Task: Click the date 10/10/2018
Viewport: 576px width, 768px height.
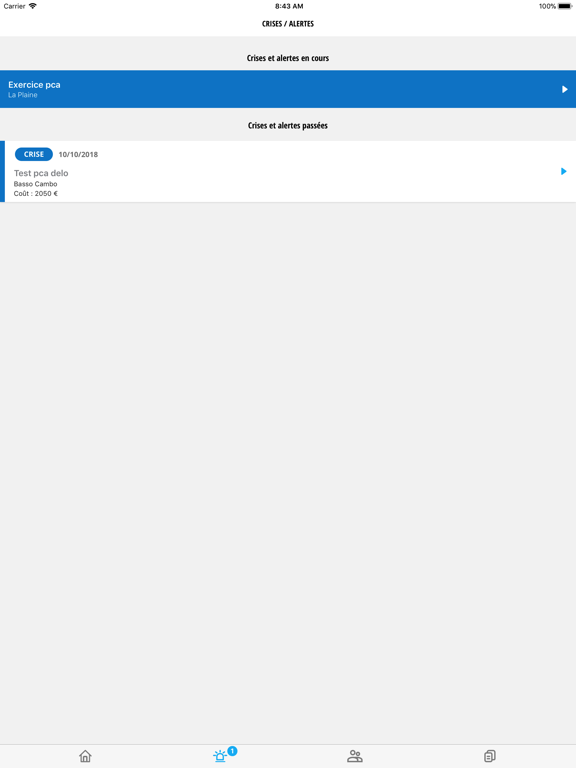Action: click(x=78, y=154)
